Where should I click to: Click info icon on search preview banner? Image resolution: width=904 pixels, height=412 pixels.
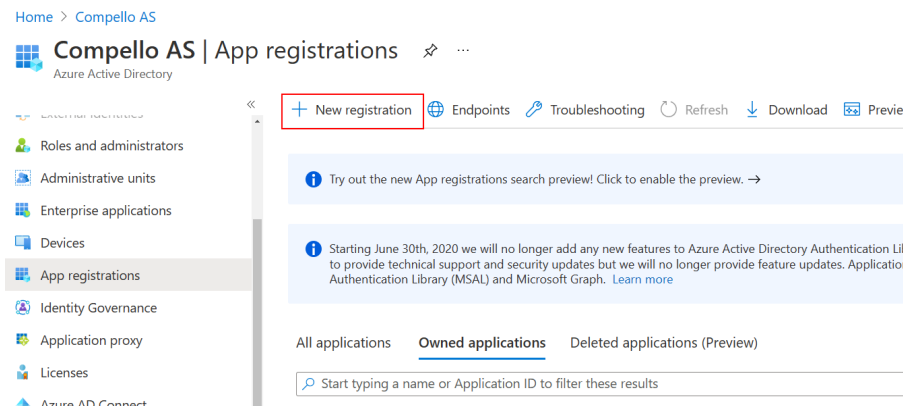coord(313,179)
